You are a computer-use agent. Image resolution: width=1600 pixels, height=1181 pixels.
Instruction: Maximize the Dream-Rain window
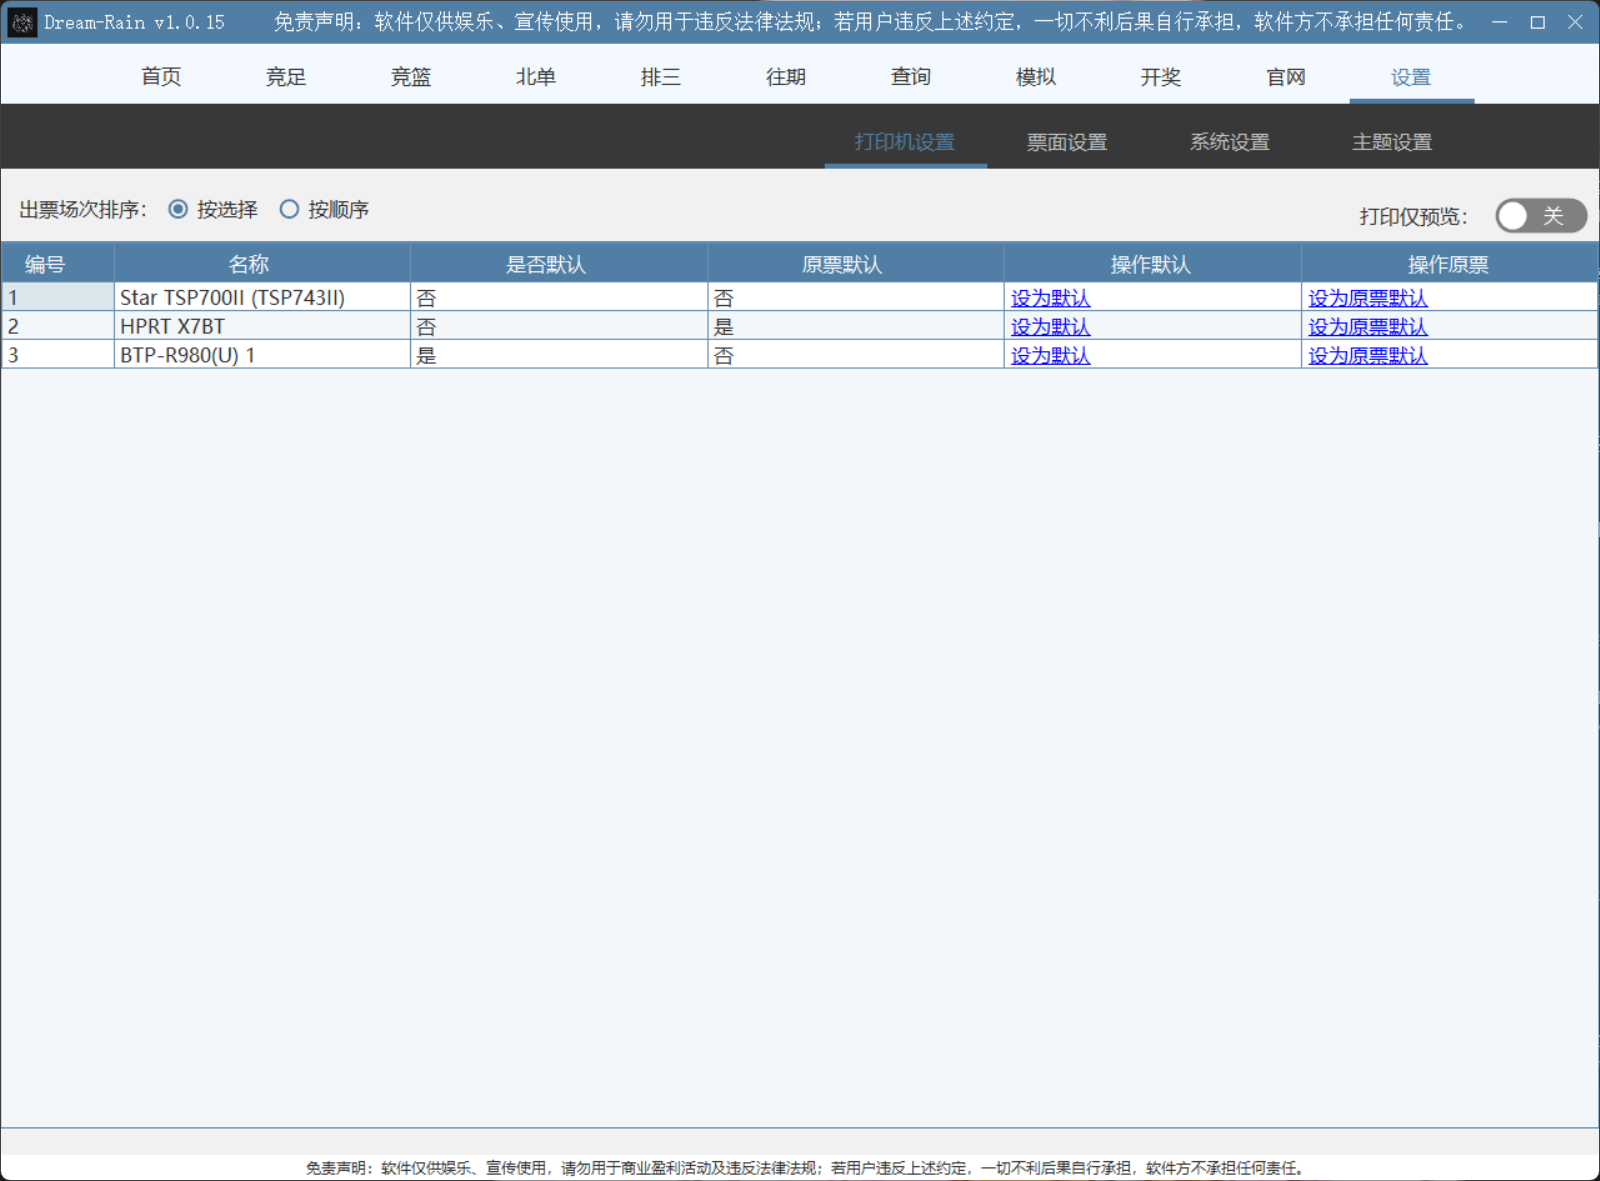[x=1537, y=22]
